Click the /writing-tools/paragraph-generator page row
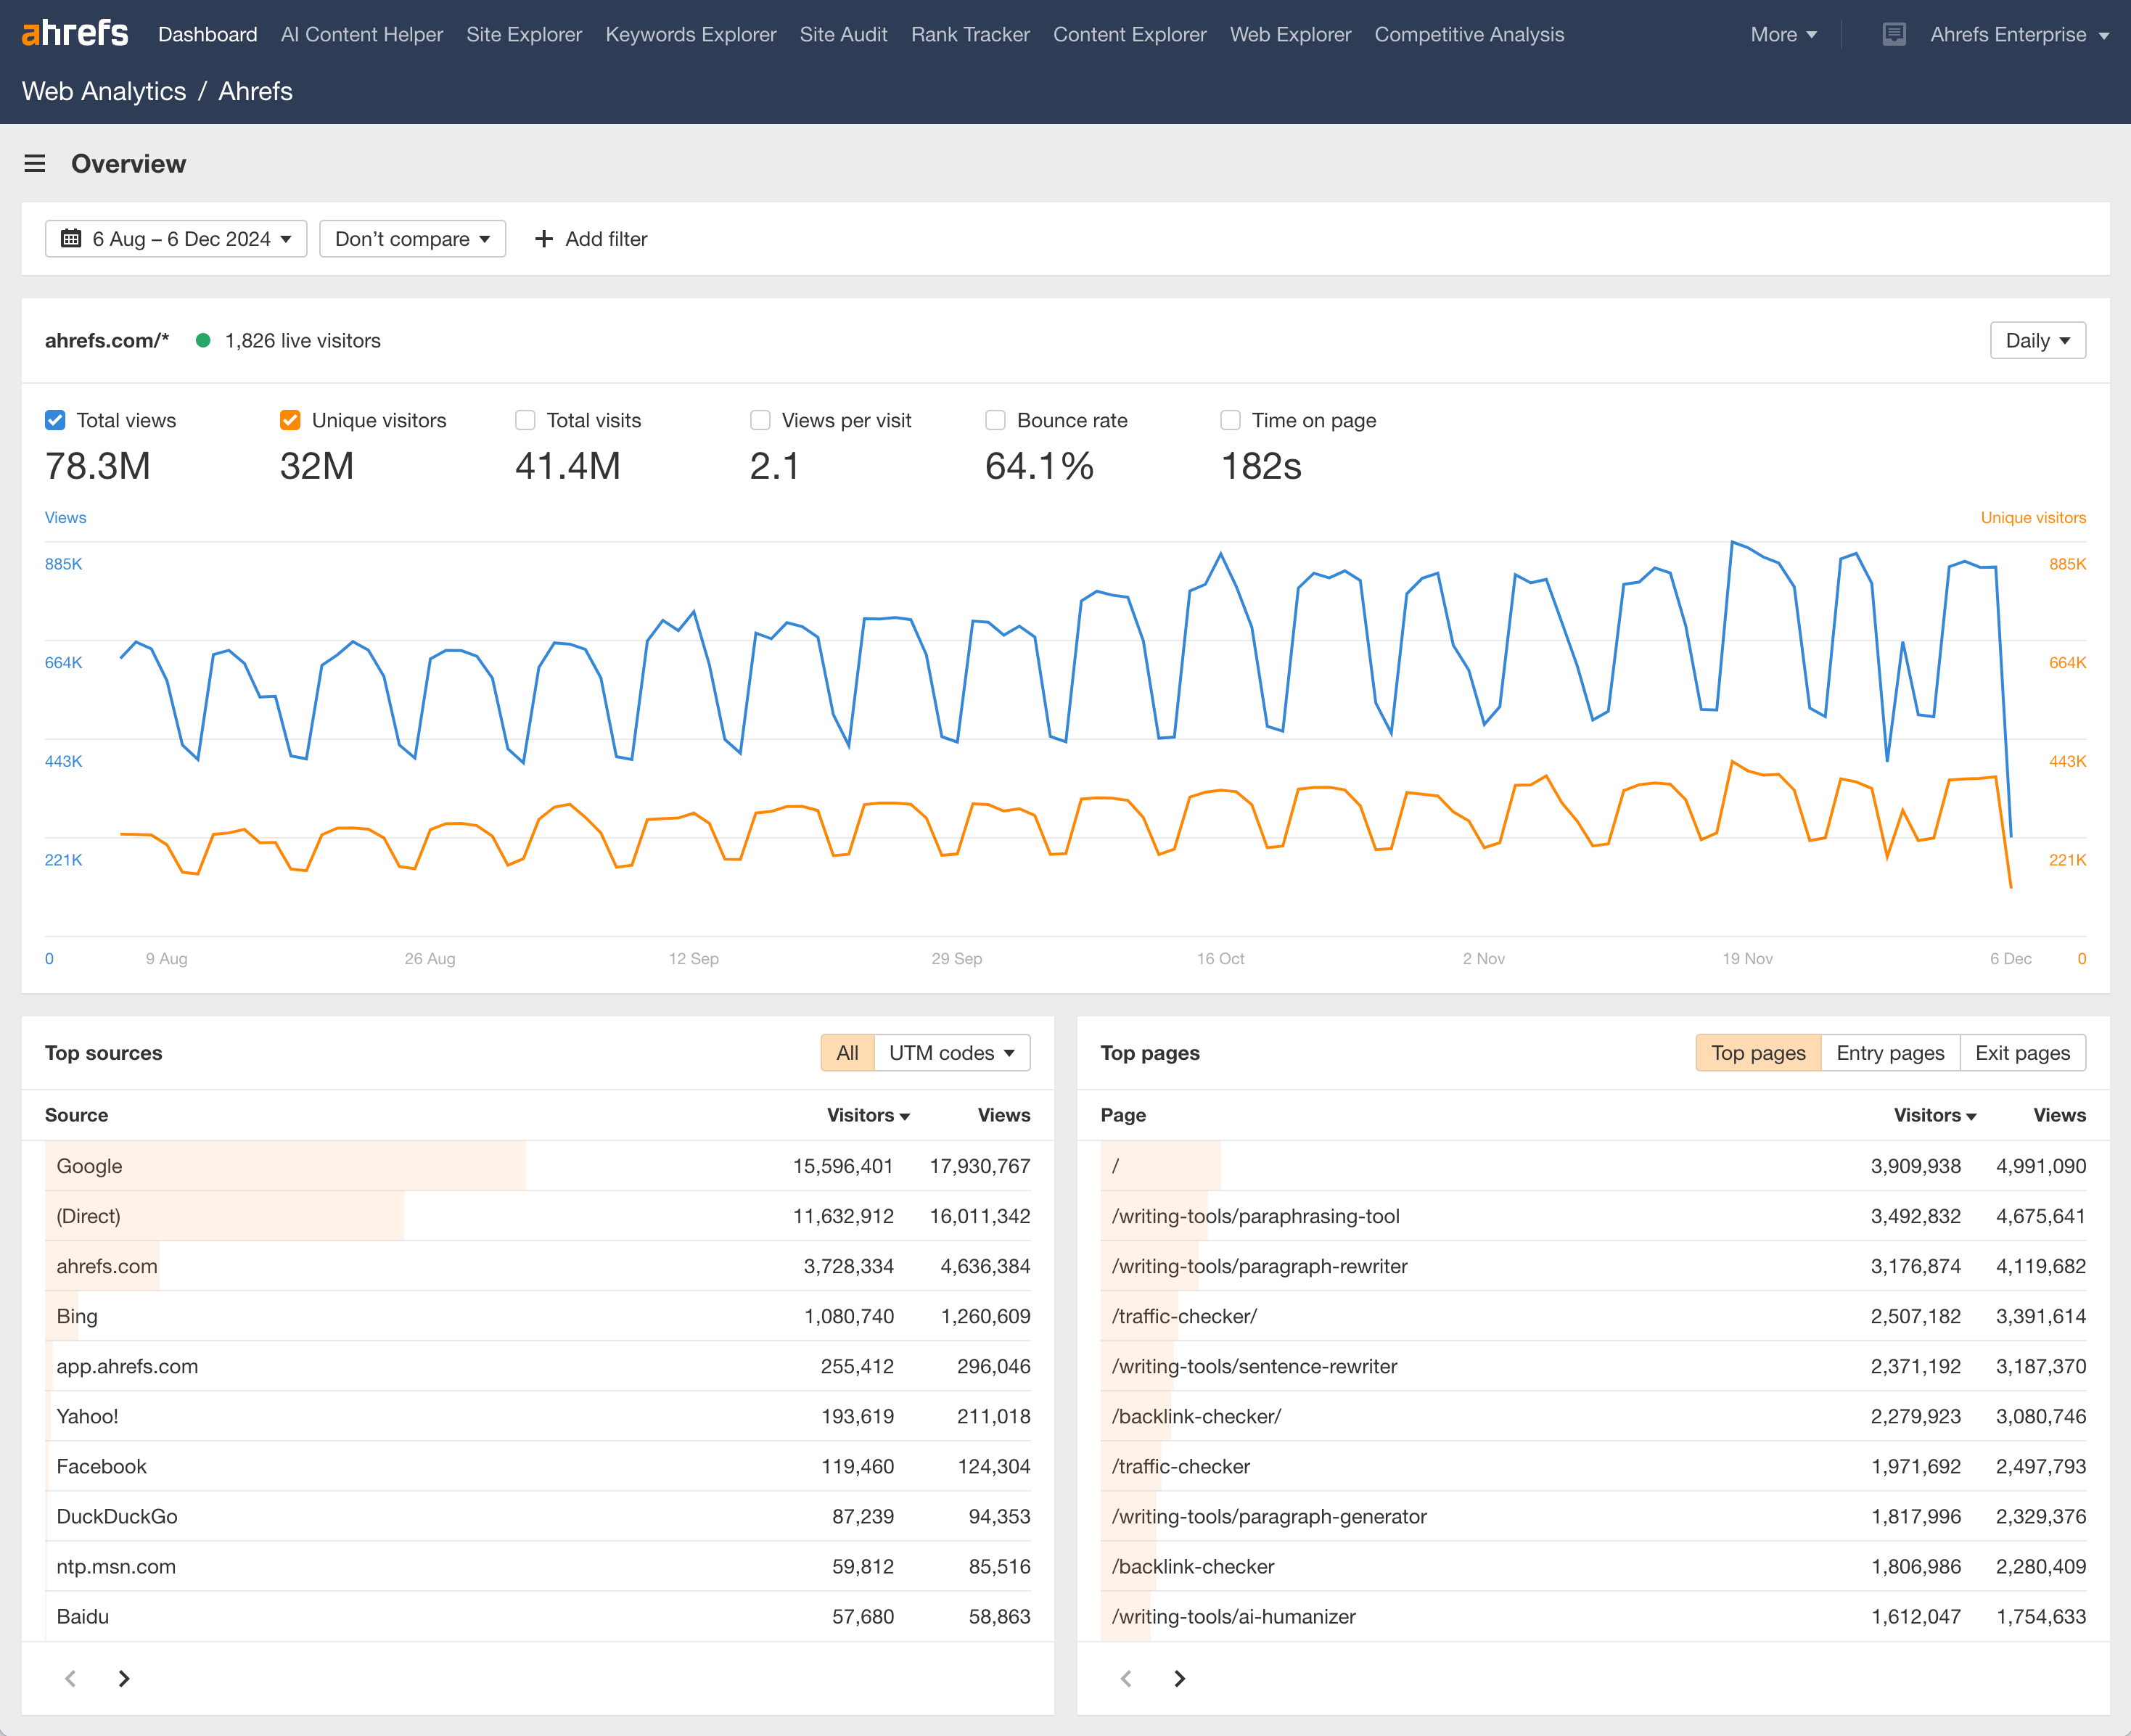The width and height of the screenshot is (2131, 1736). (x=1593, y=1516)
